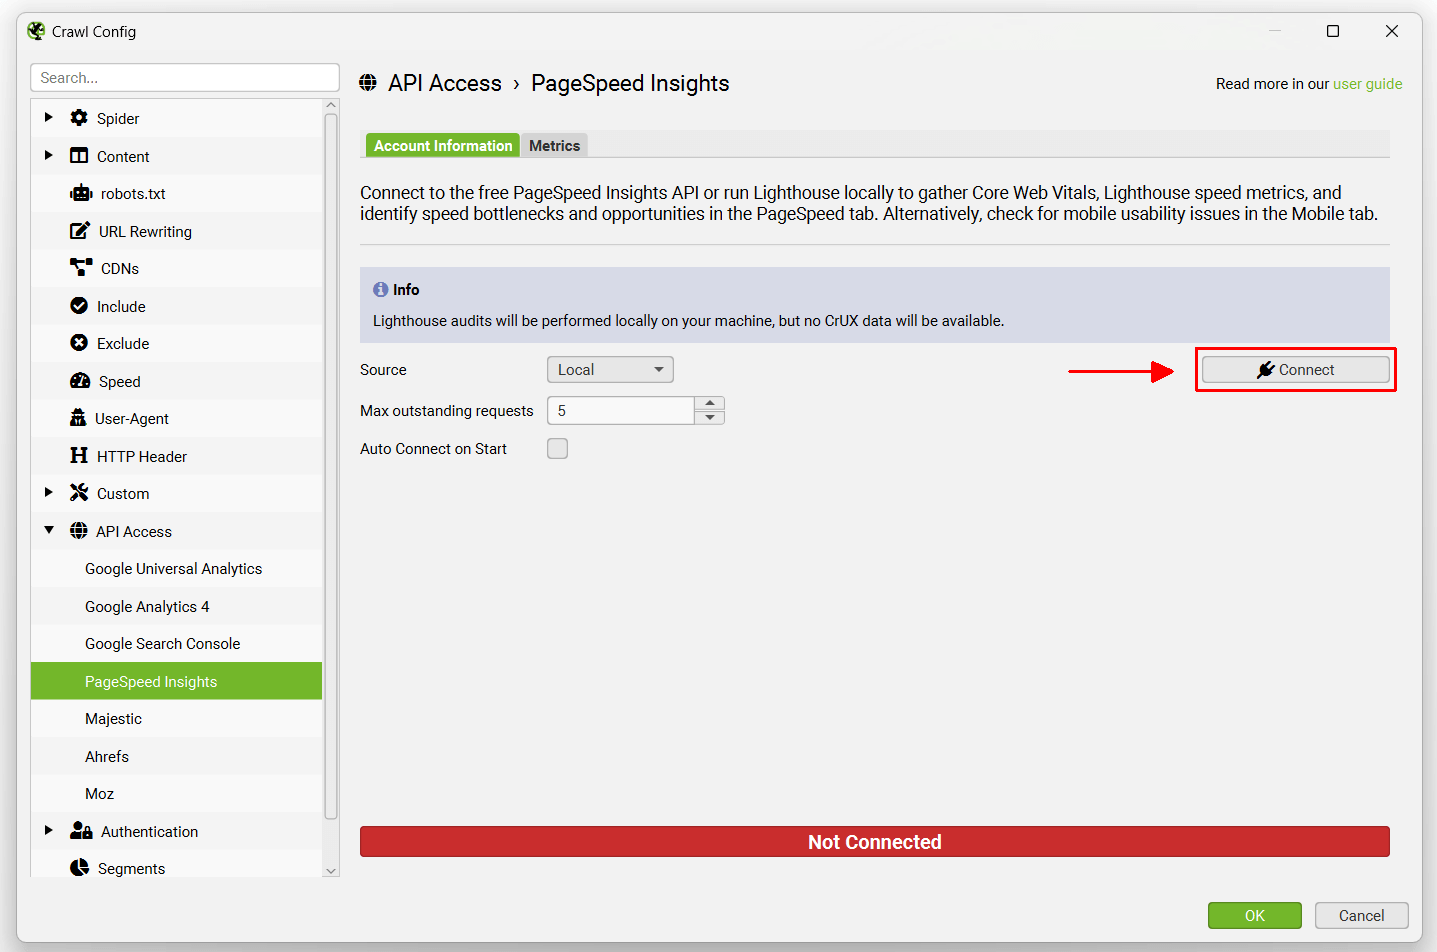Select the Account Information tab
Screen dimensions: 1437x952
(443, 146)
